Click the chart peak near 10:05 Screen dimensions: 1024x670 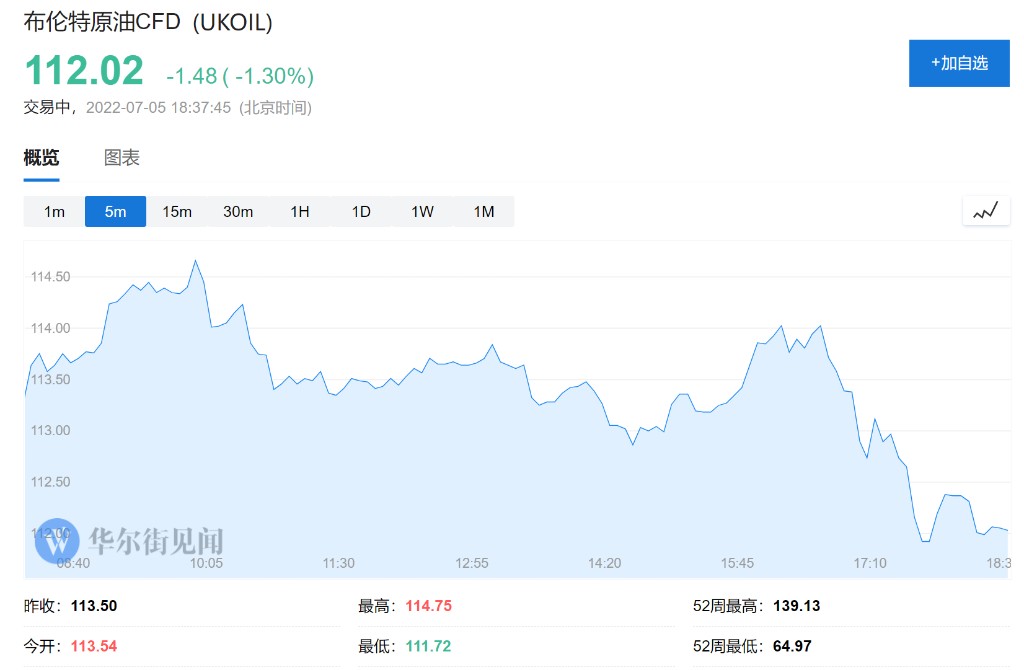coord(195,261)
